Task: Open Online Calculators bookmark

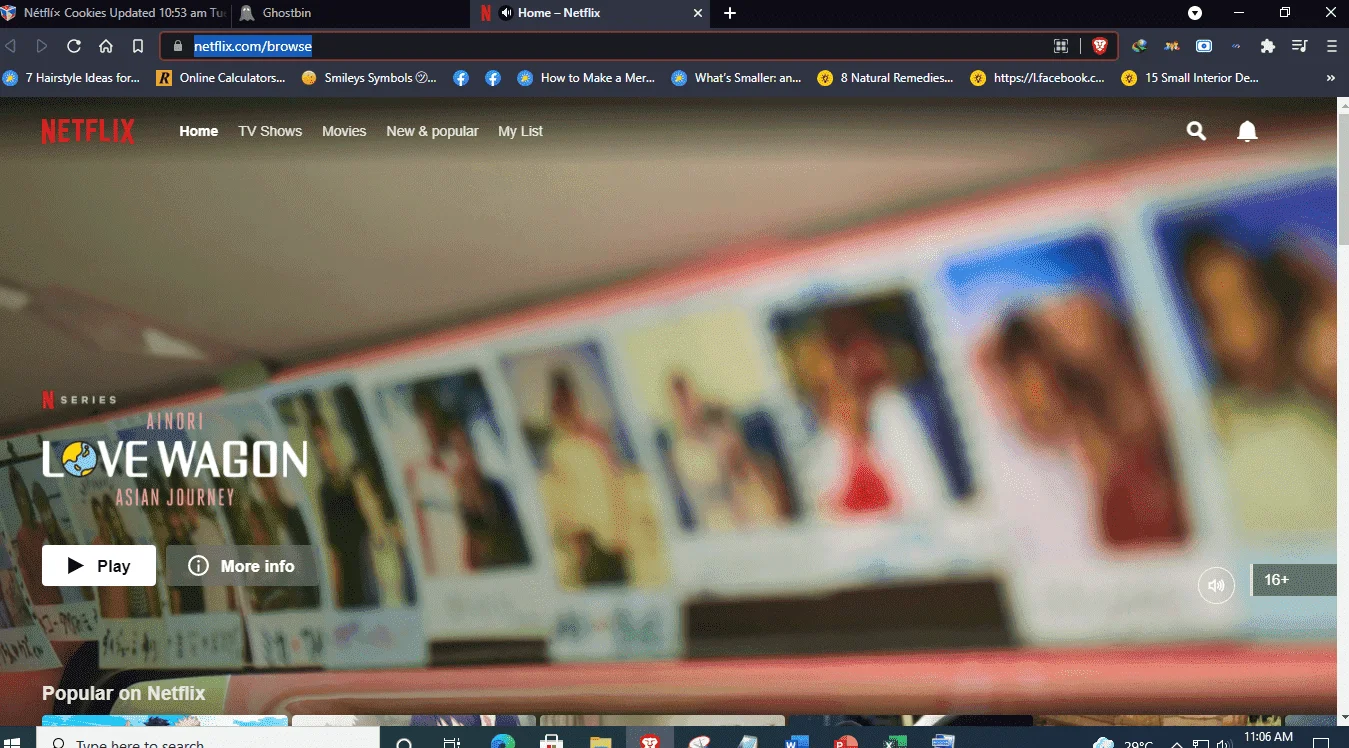Action: (x=221, y=78)
